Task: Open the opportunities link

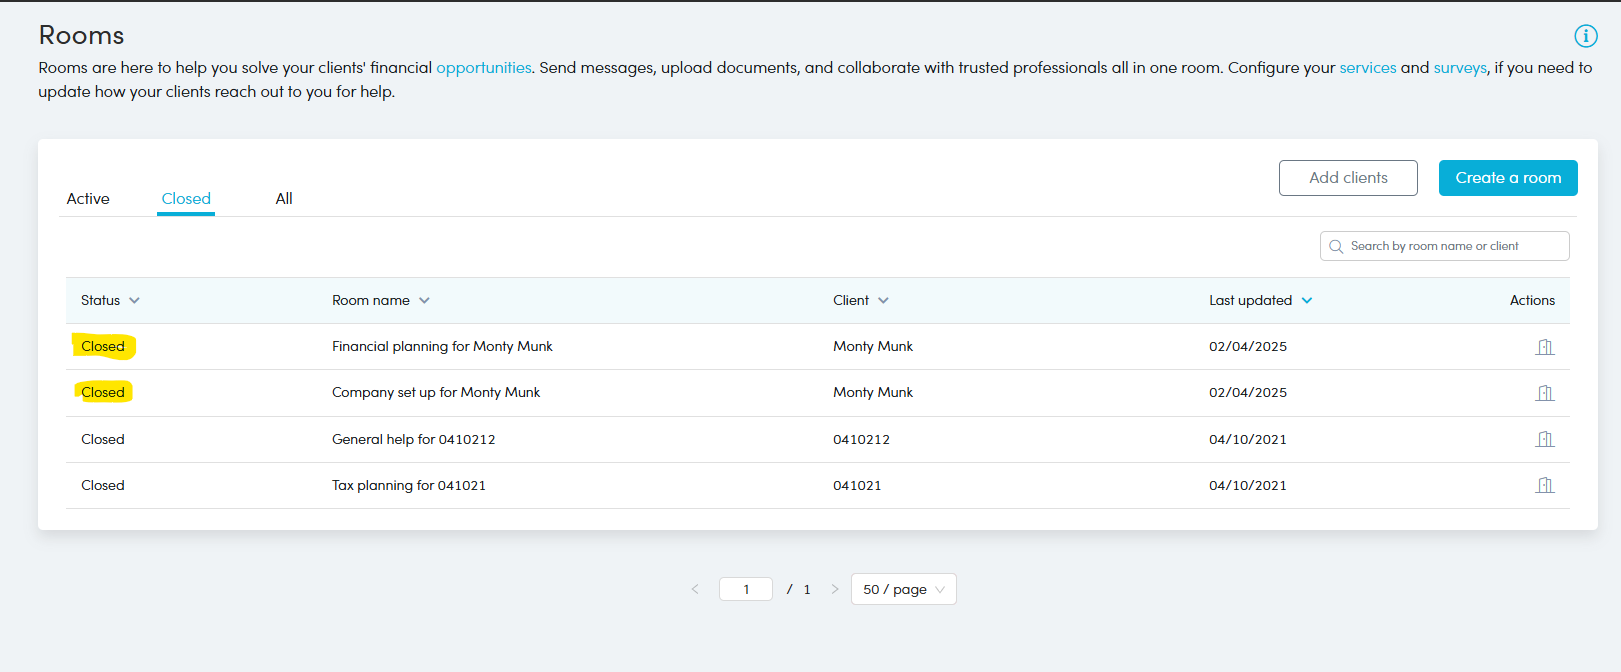Action: [483, 68]
